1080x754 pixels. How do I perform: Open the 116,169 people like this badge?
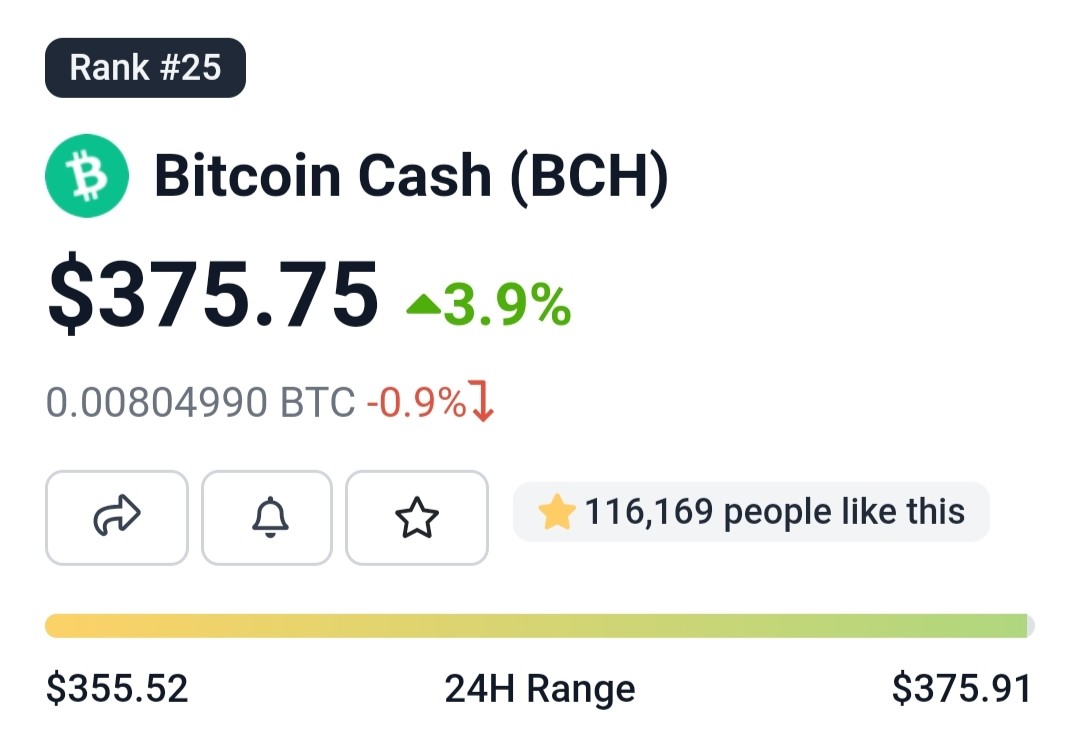(x=751, y=512)
